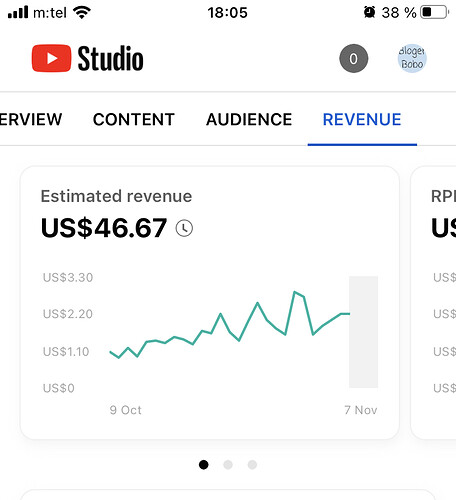The height and width of the screenshot is (500, 456).
Task: Go to the partially visible Overview tab
Action: 31,119
